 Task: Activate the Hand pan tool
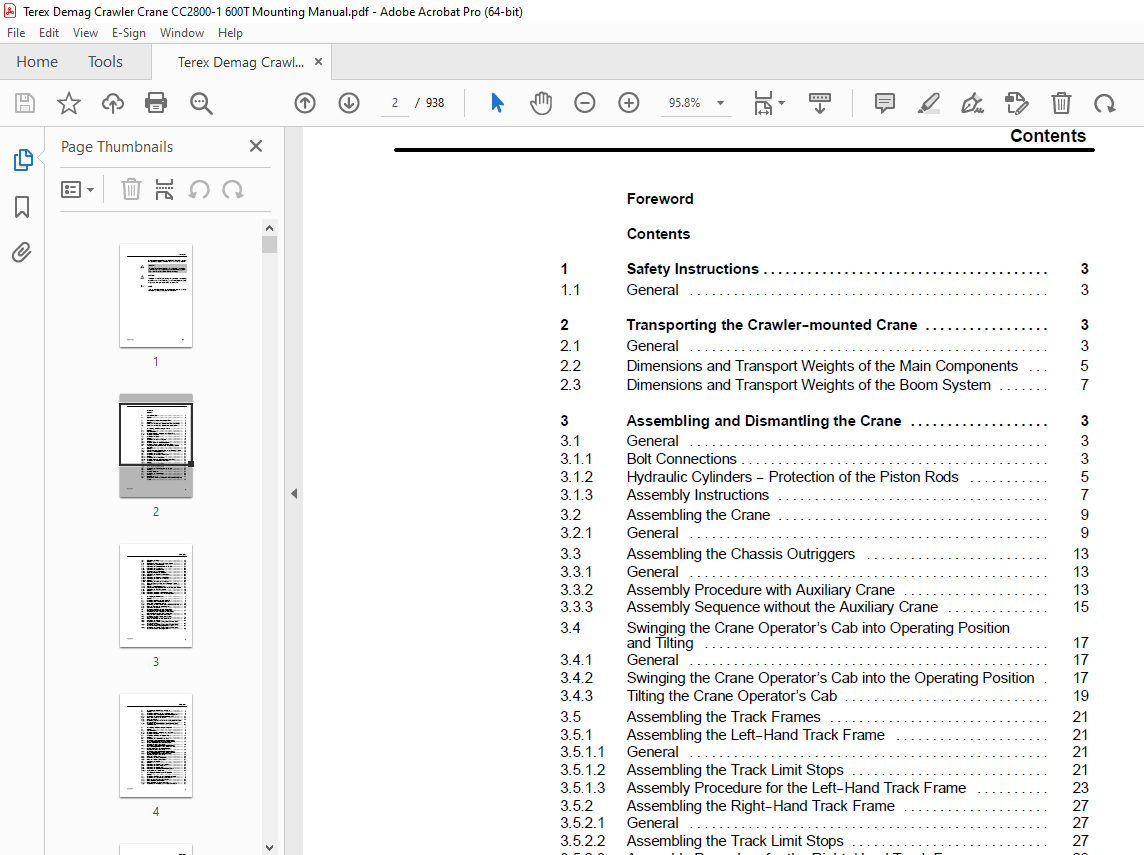pyautogui.click(x=541, y=103)
